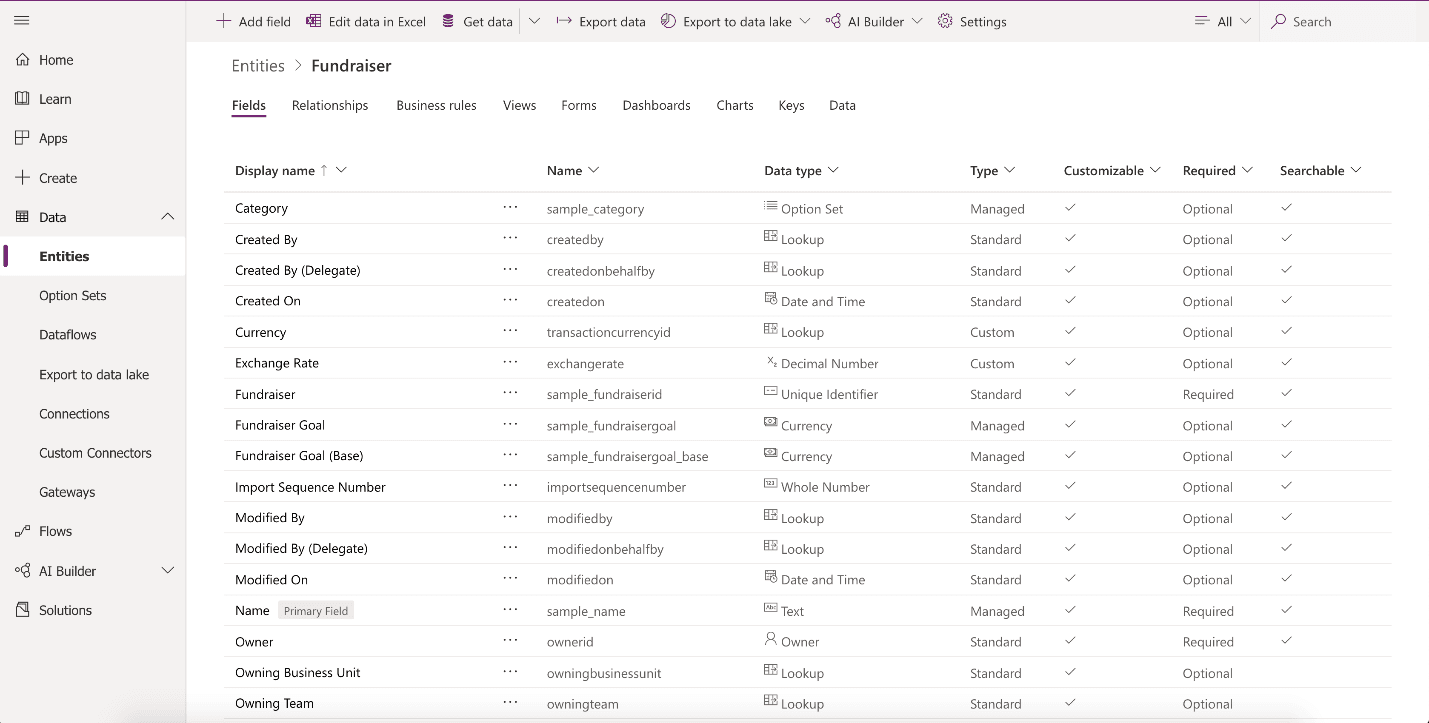Open Flows in left navigation
The width and height of the screenshot is (1429, 723).
[x=55, y=531]
